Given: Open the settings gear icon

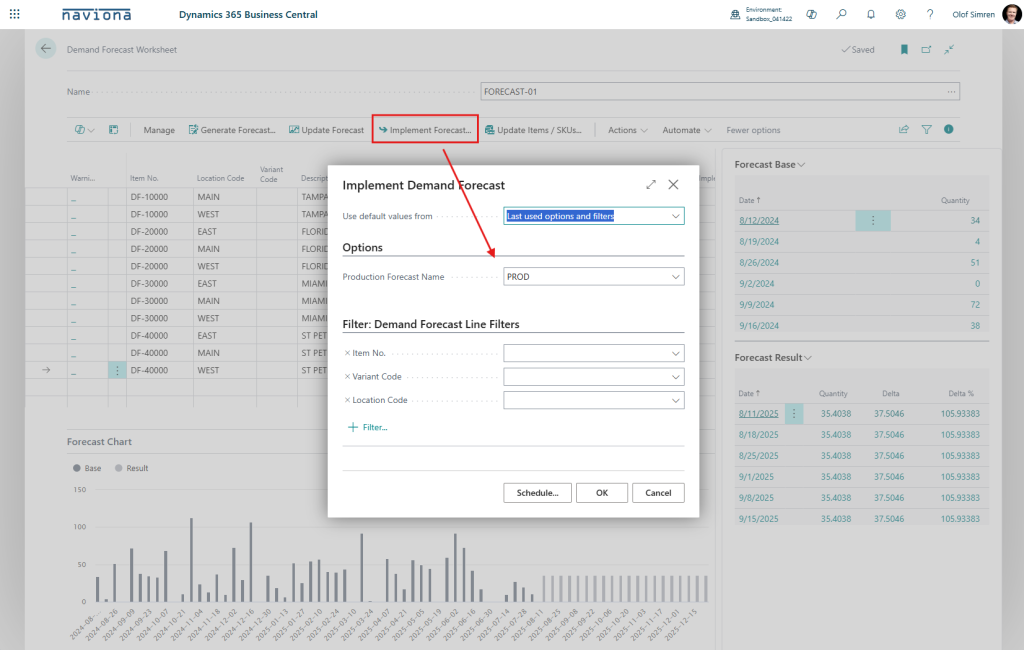Looking at the screenshot, I should tap(901, 14).
